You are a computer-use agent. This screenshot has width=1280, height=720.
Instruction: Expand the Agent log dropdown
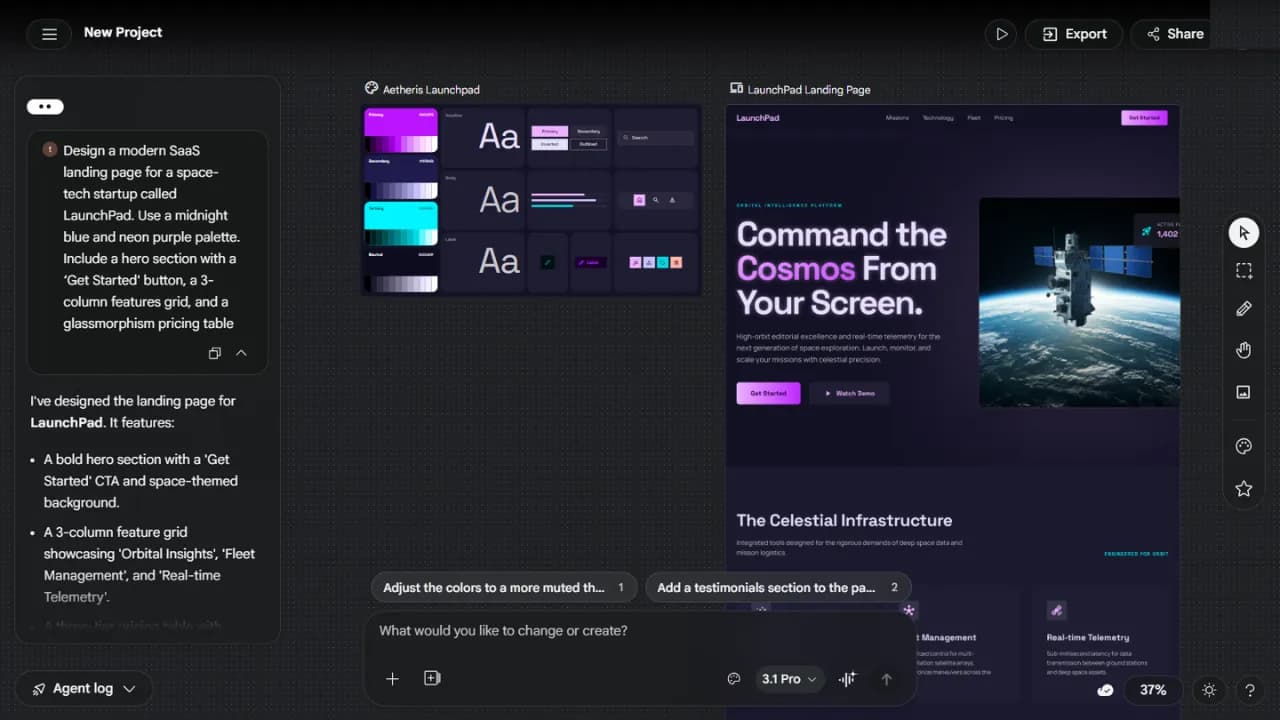(84, 689)
